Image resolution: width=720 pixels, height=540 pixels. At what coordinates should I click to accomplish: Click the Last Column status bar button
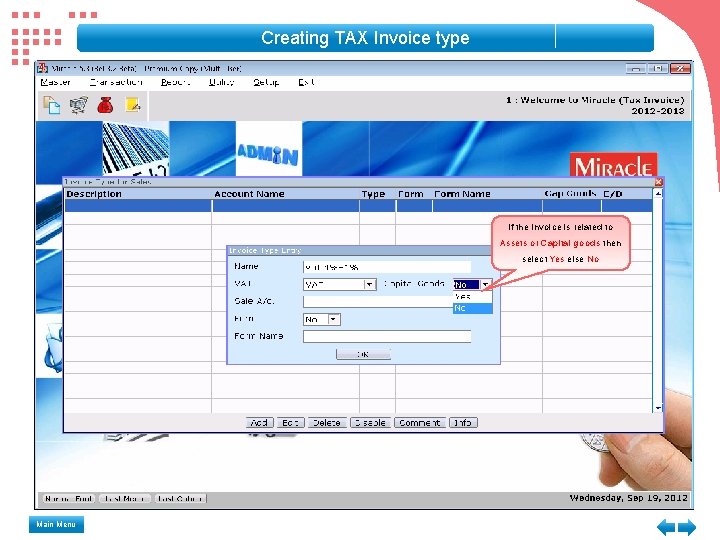coord(180,498)
